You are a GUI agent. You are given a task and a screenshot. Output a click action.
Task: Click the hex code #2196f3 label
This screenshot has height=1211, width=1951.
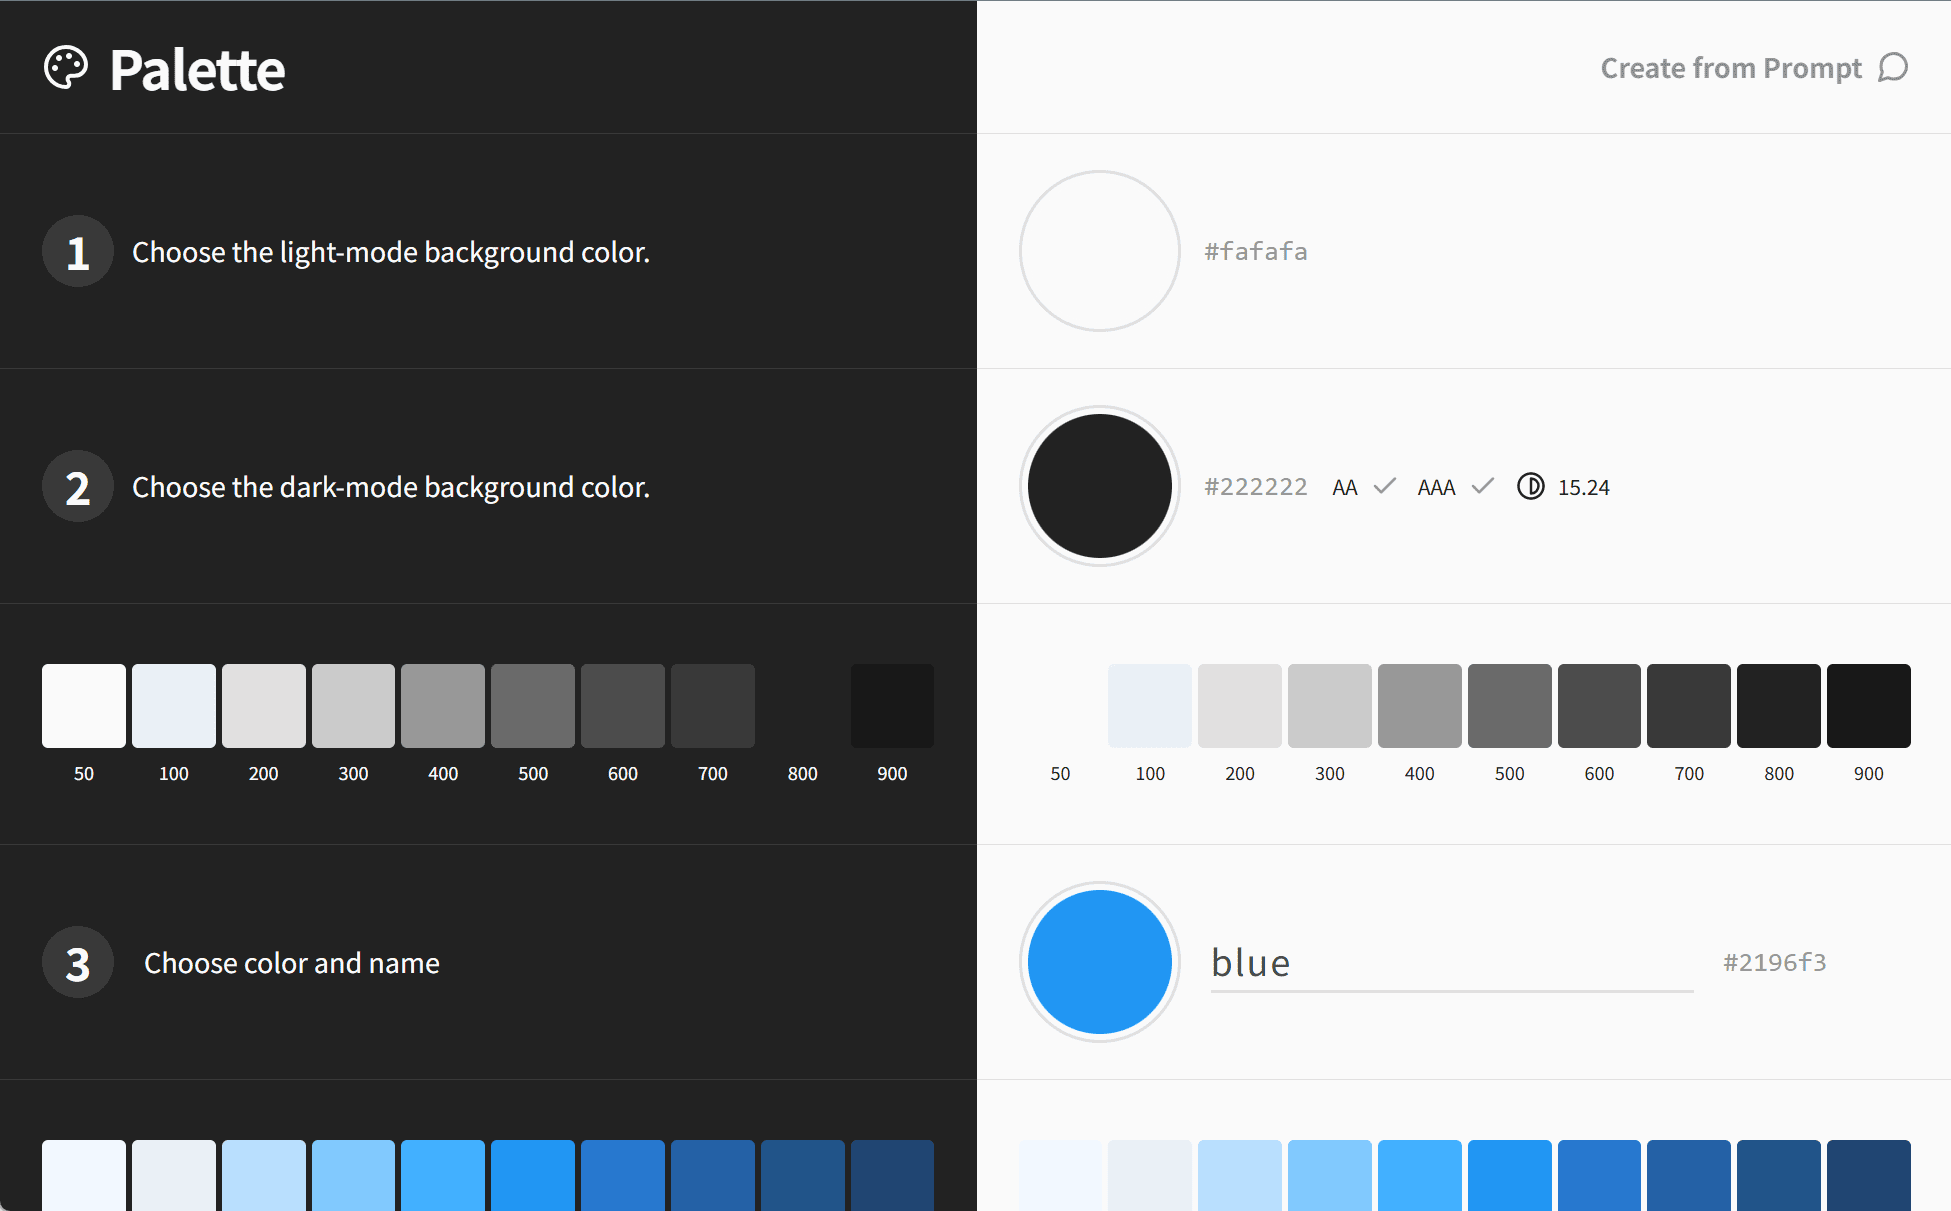tap(1775, 961)
